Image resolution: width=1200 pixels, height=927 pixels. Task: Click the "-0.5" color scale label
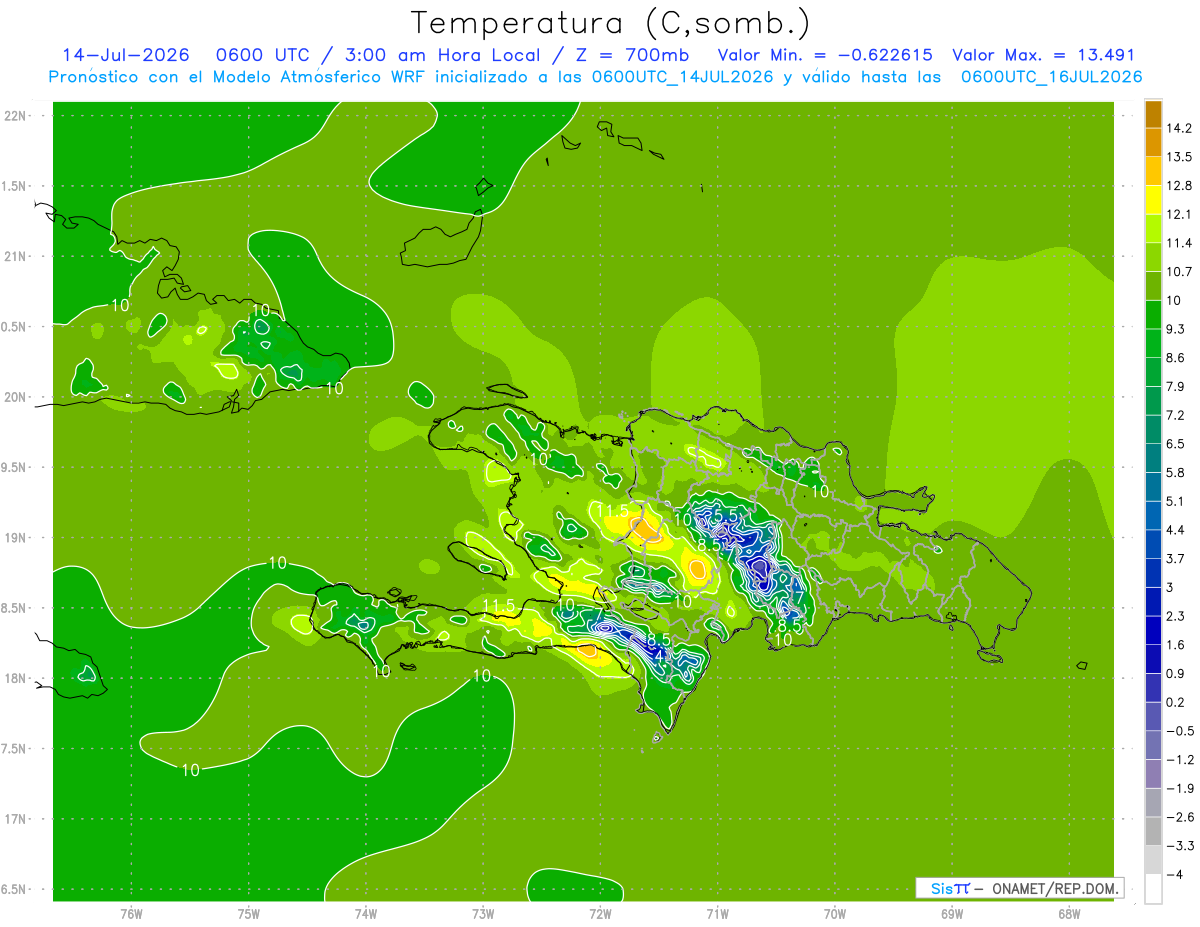tap(1179, 731)
